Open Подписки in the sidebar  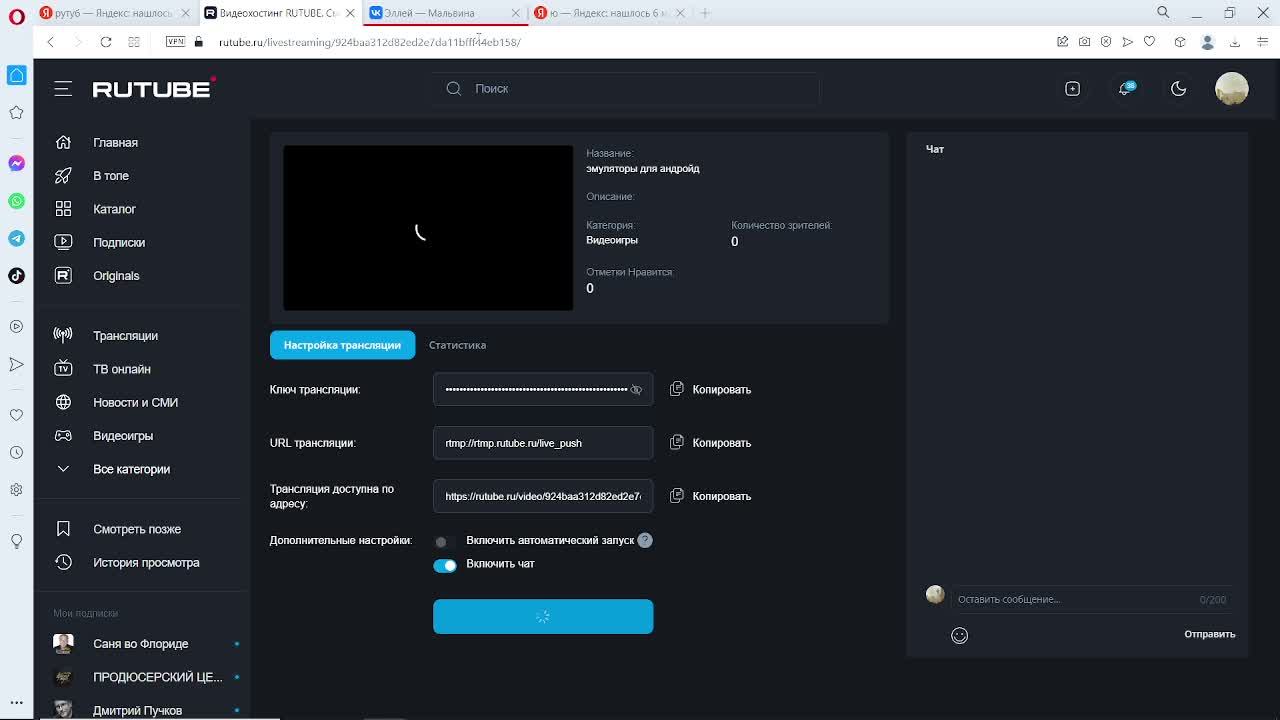pyautogui.click(x=119, y=243)
